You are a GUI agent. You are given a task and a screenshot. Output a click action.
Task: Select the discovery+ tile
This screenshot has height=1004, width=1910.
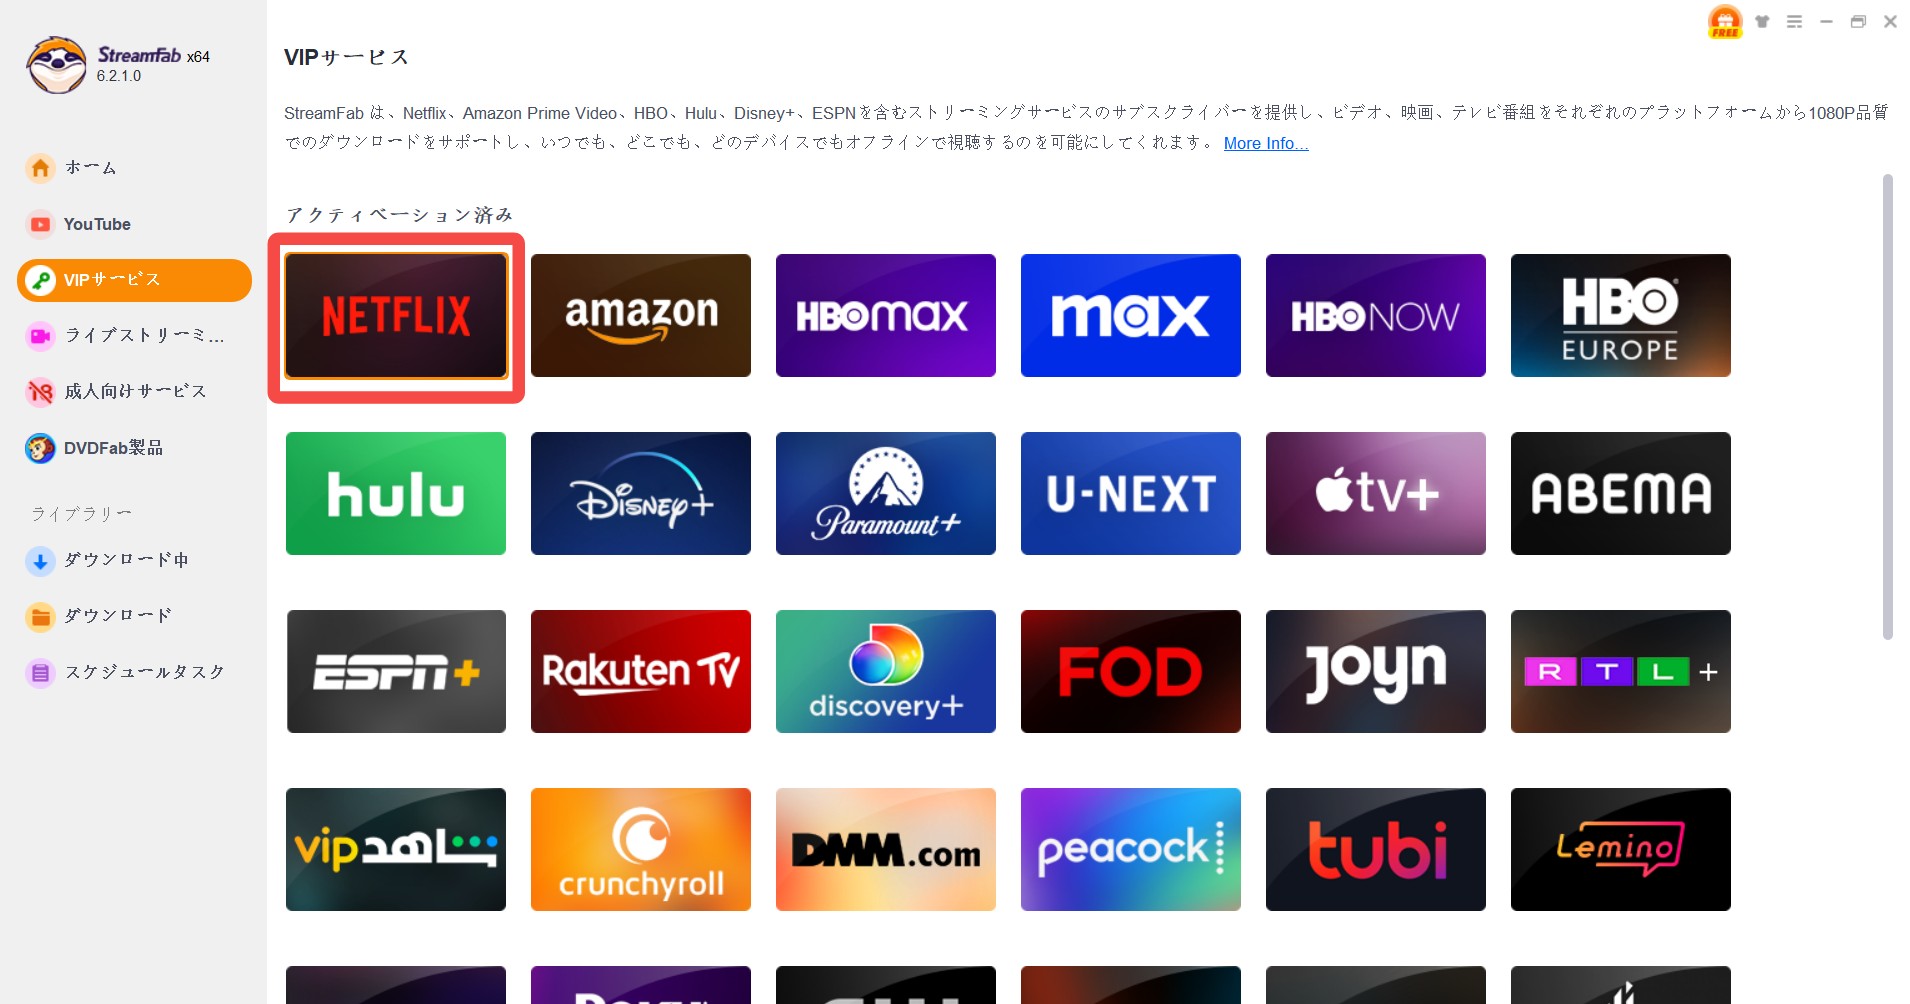point(886,672)
